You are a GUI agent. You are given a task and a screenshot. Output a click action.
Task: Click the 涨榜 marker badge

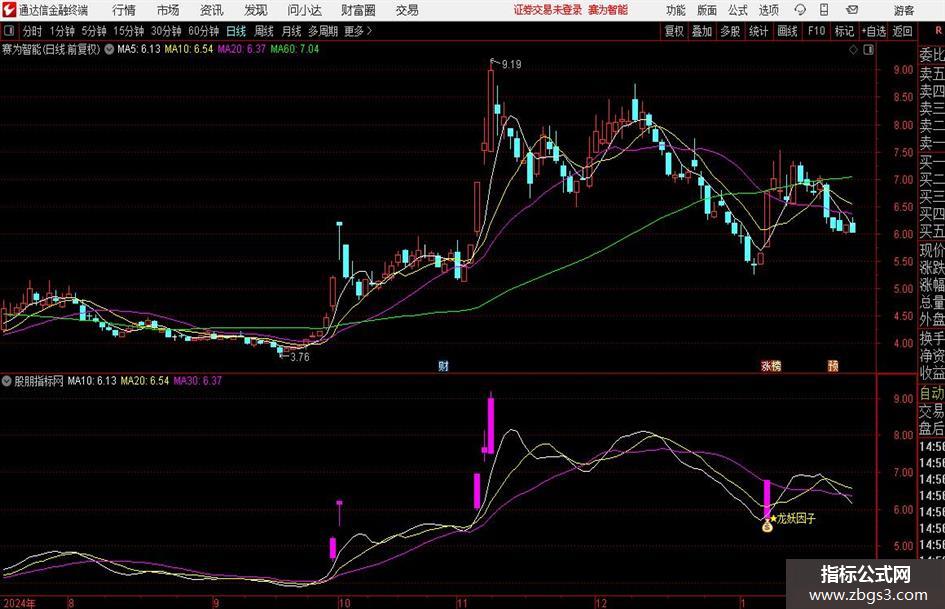[x=771, y=365]
